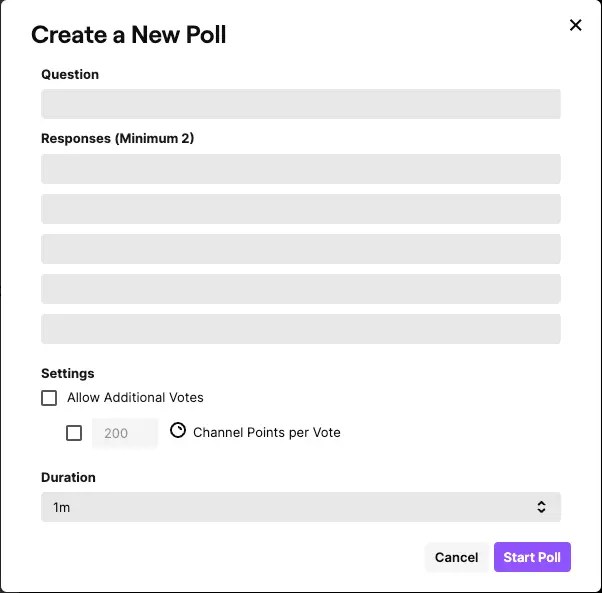Viewport: 602px width, 593px height.
Task: Click the fourth response input field
Action: (300, 289)
